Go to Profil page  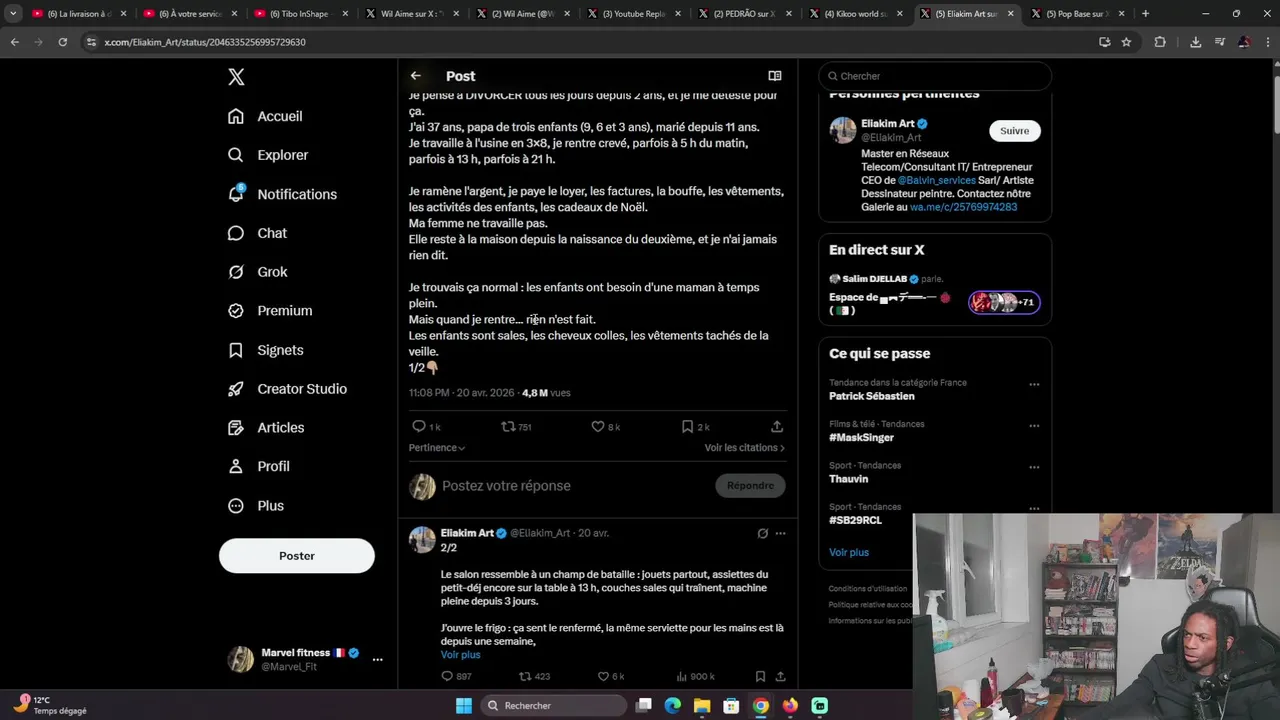point(258,466)
